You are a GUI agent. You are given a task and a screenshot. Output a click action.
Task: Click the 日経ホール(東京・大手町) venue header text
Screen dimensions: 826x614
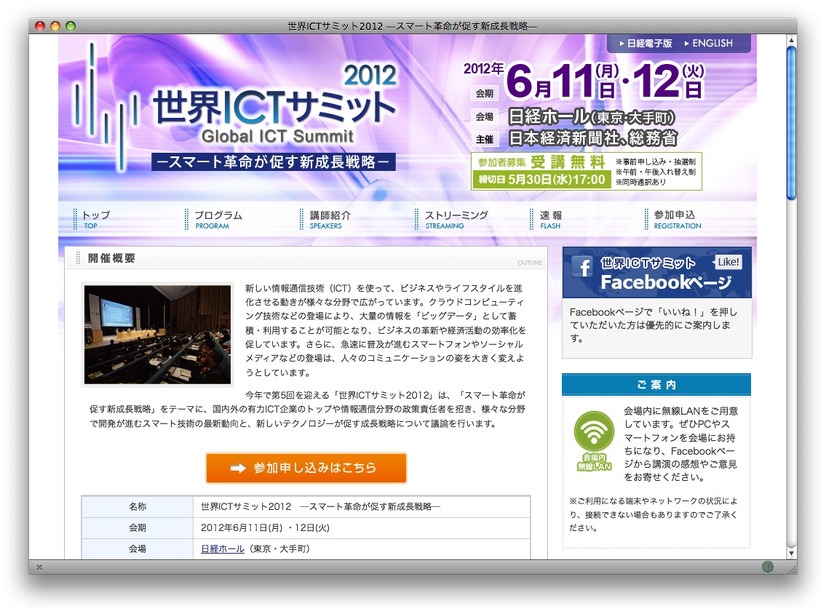click(x=592, y=117)
